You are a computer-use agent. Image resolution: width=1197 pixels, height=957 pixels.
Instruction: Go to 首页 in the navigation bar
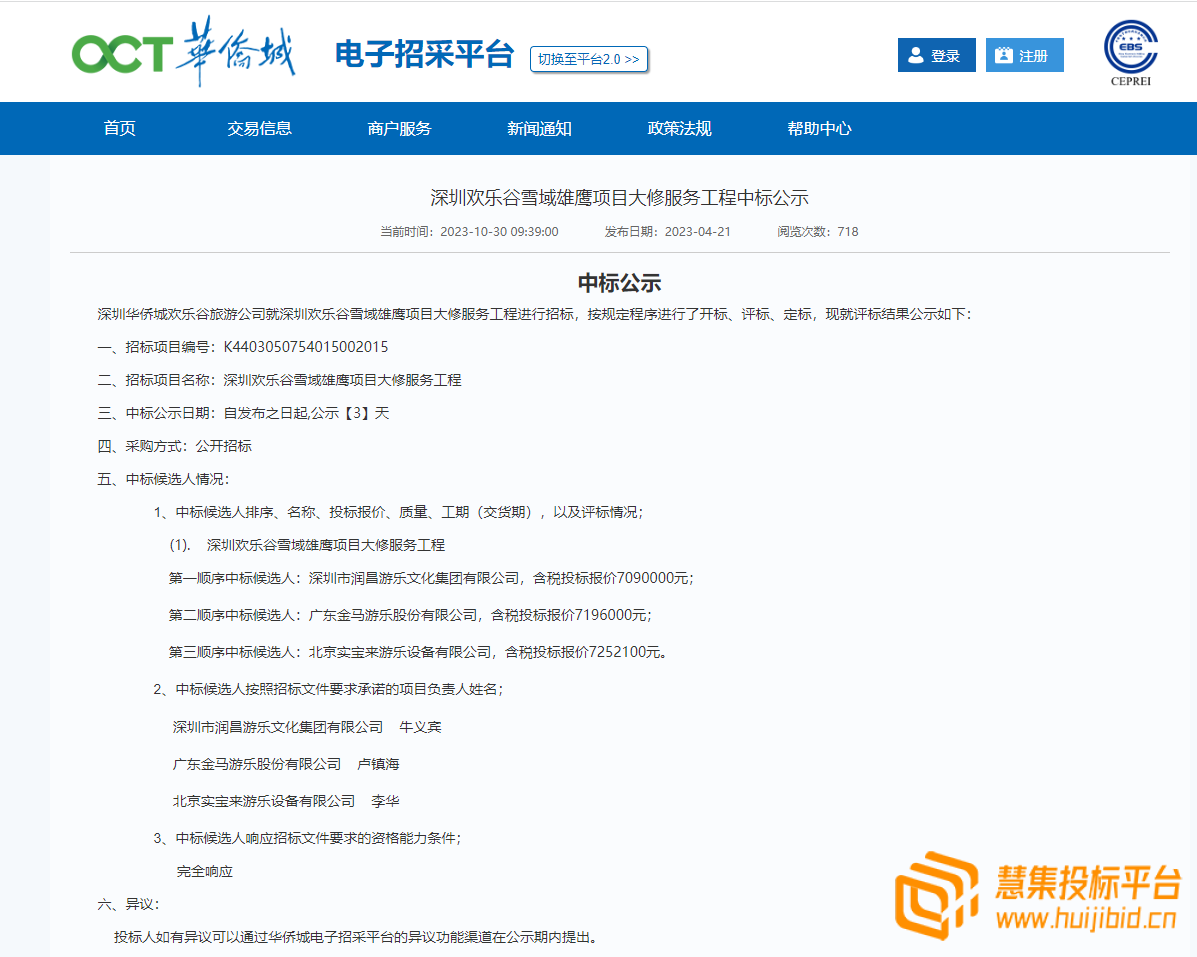(119, 128)
